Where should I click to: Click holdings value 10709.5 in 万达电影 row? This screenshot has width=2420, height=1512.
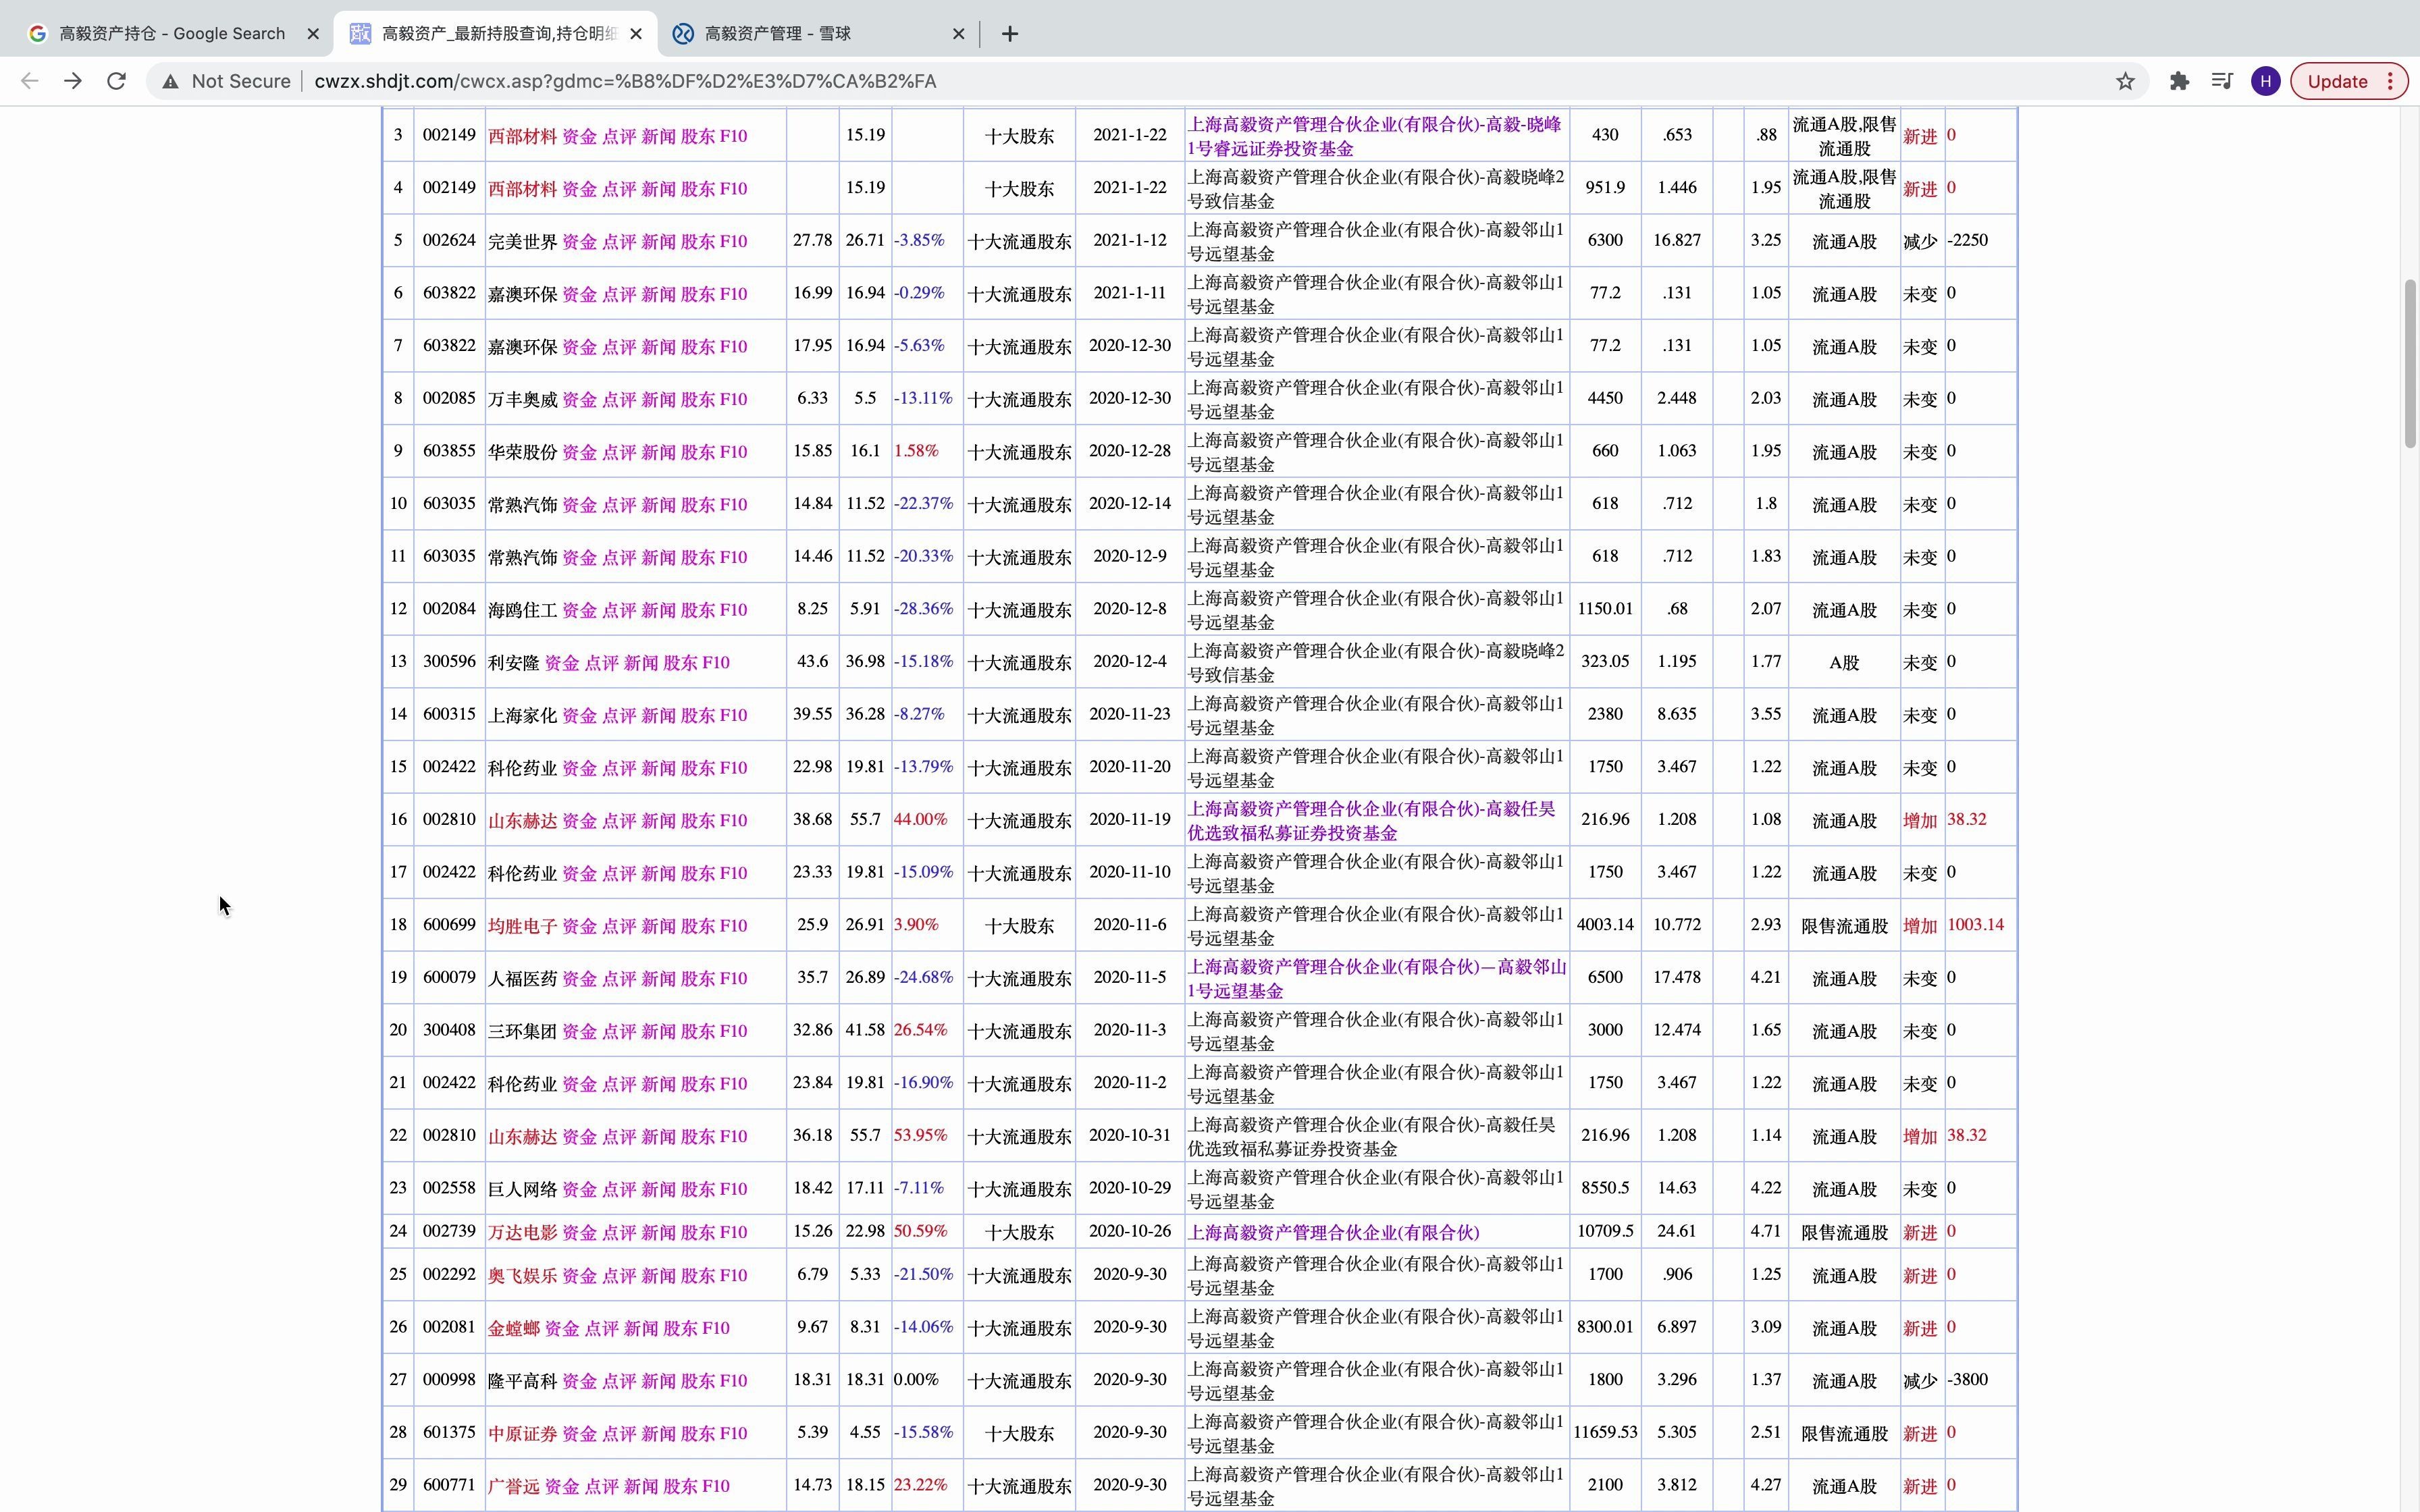[x=1605, y=1231]
